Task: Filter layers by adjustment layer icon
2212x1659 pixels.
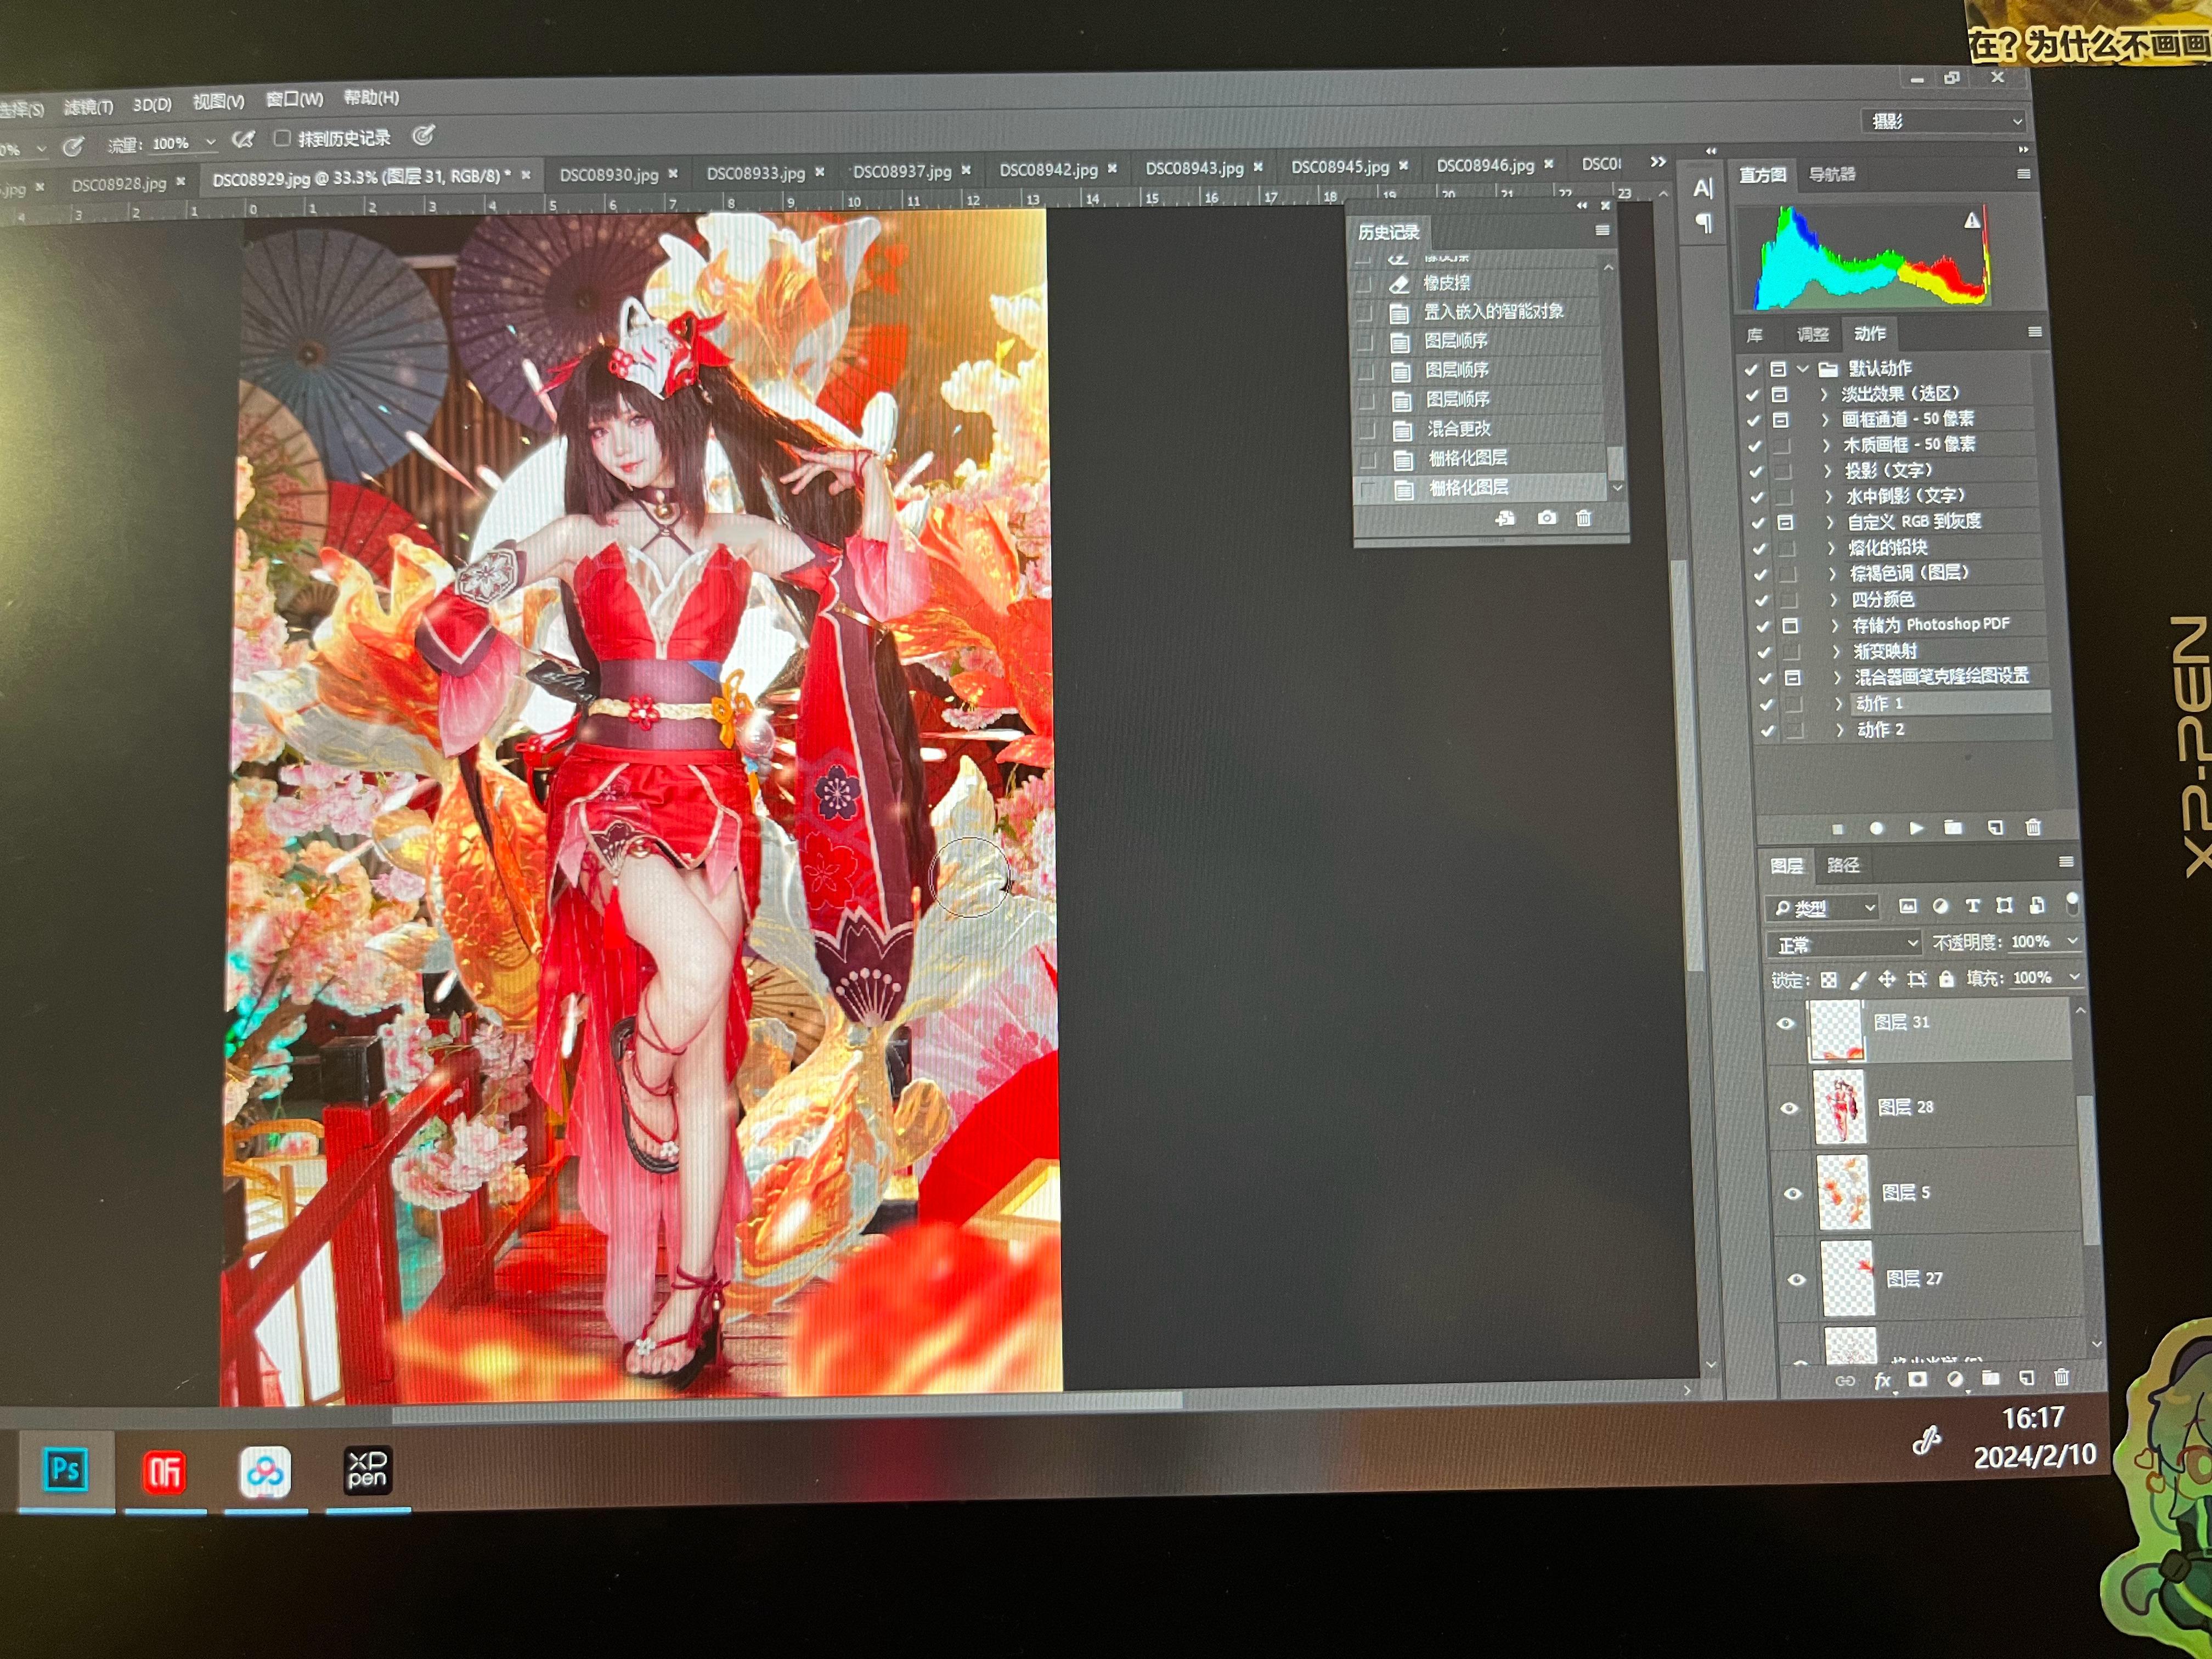Action: (x=1940, y=906)
